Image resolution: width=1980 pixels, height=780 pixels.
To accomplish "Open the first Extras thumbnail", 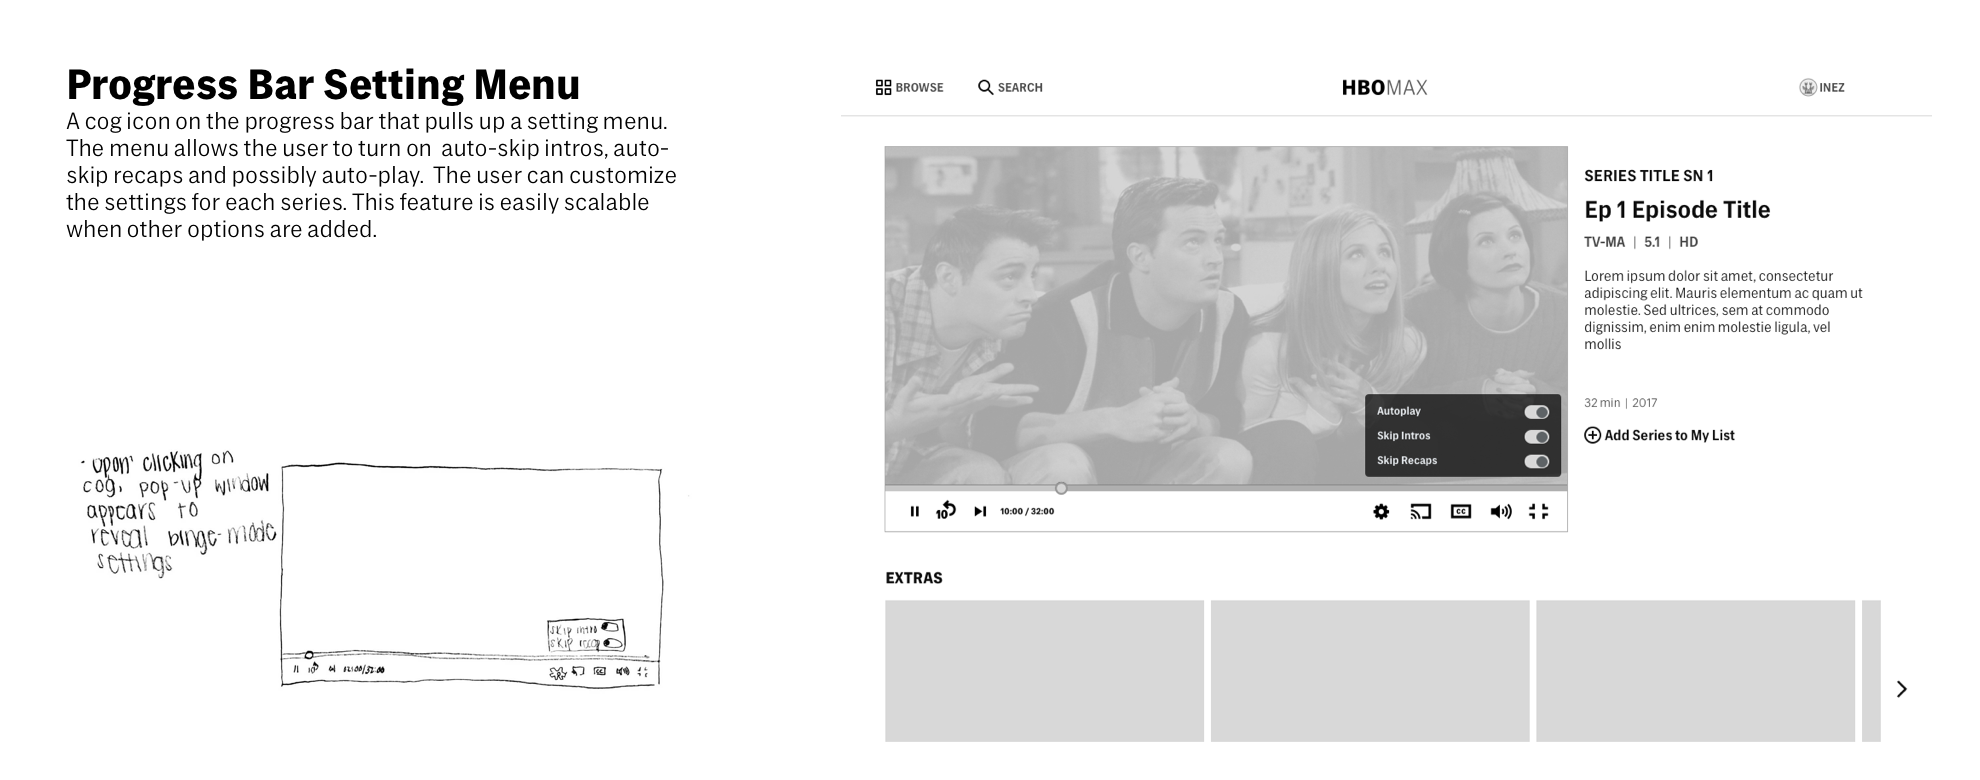I will tap(1044, 671).
